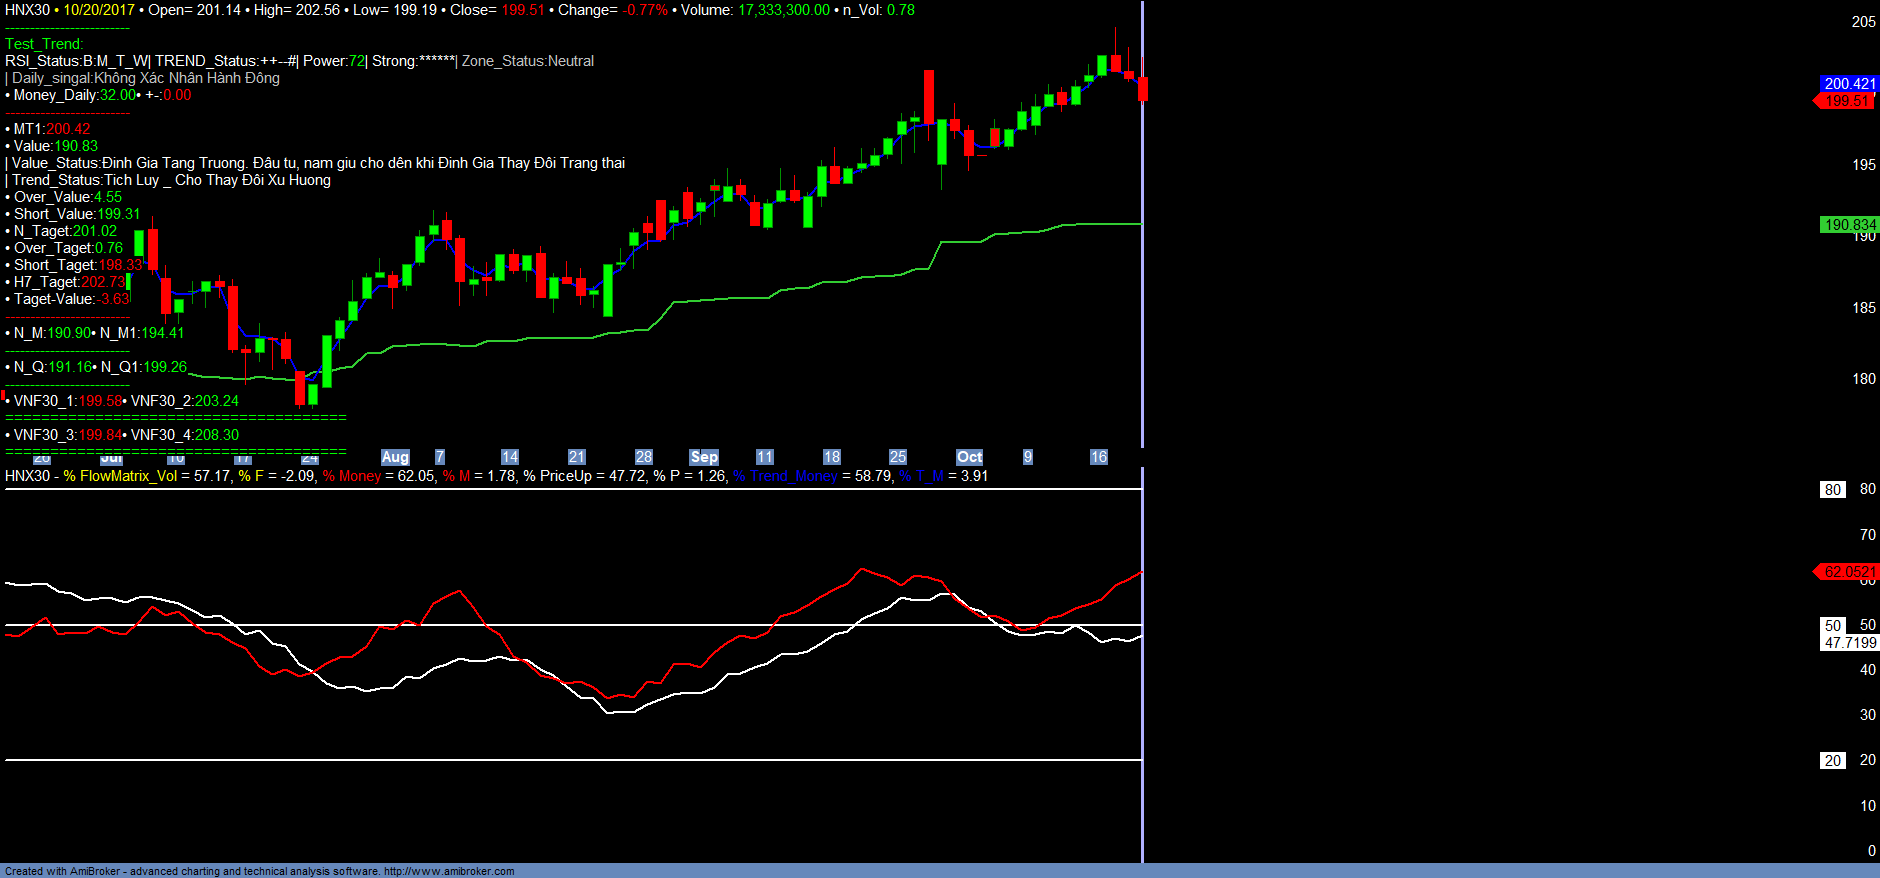Click the 10/20/2017 date in header
1880x878 pixels.
coord(99,10)
